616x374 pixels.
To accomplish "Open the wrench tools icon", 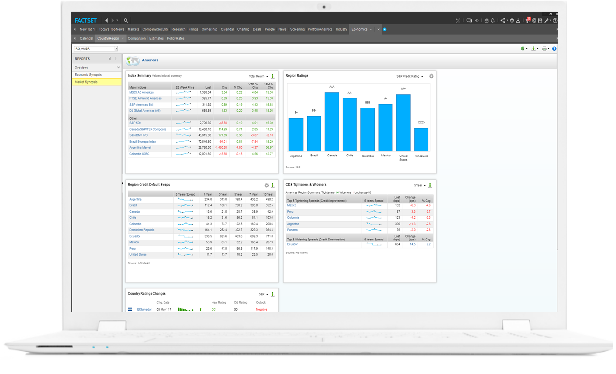I will pos(546,20).
